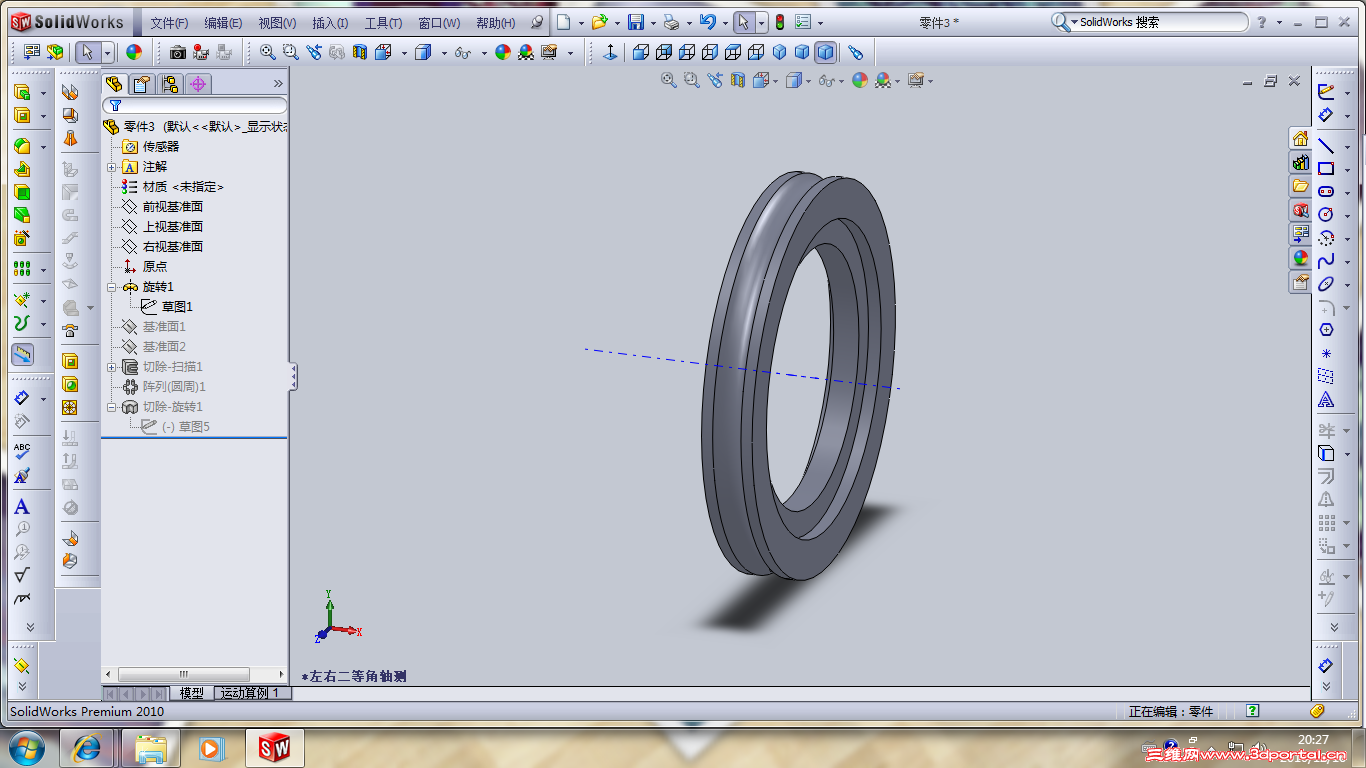Expand the feature tree panel chevron
The height and width of the screenshot is (768, 1366).
[x=278, y=84]
